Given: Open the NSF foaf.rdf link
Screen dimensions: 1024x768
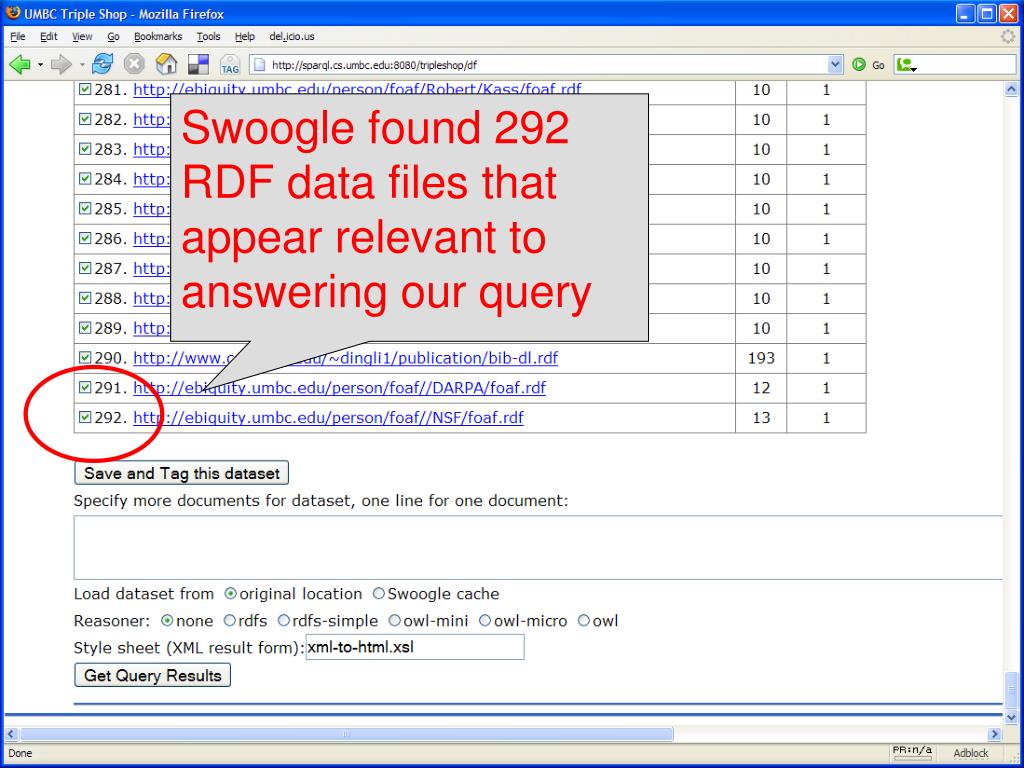Looking at the screenshot, I should pyautogui.click(x=328, y=417).
